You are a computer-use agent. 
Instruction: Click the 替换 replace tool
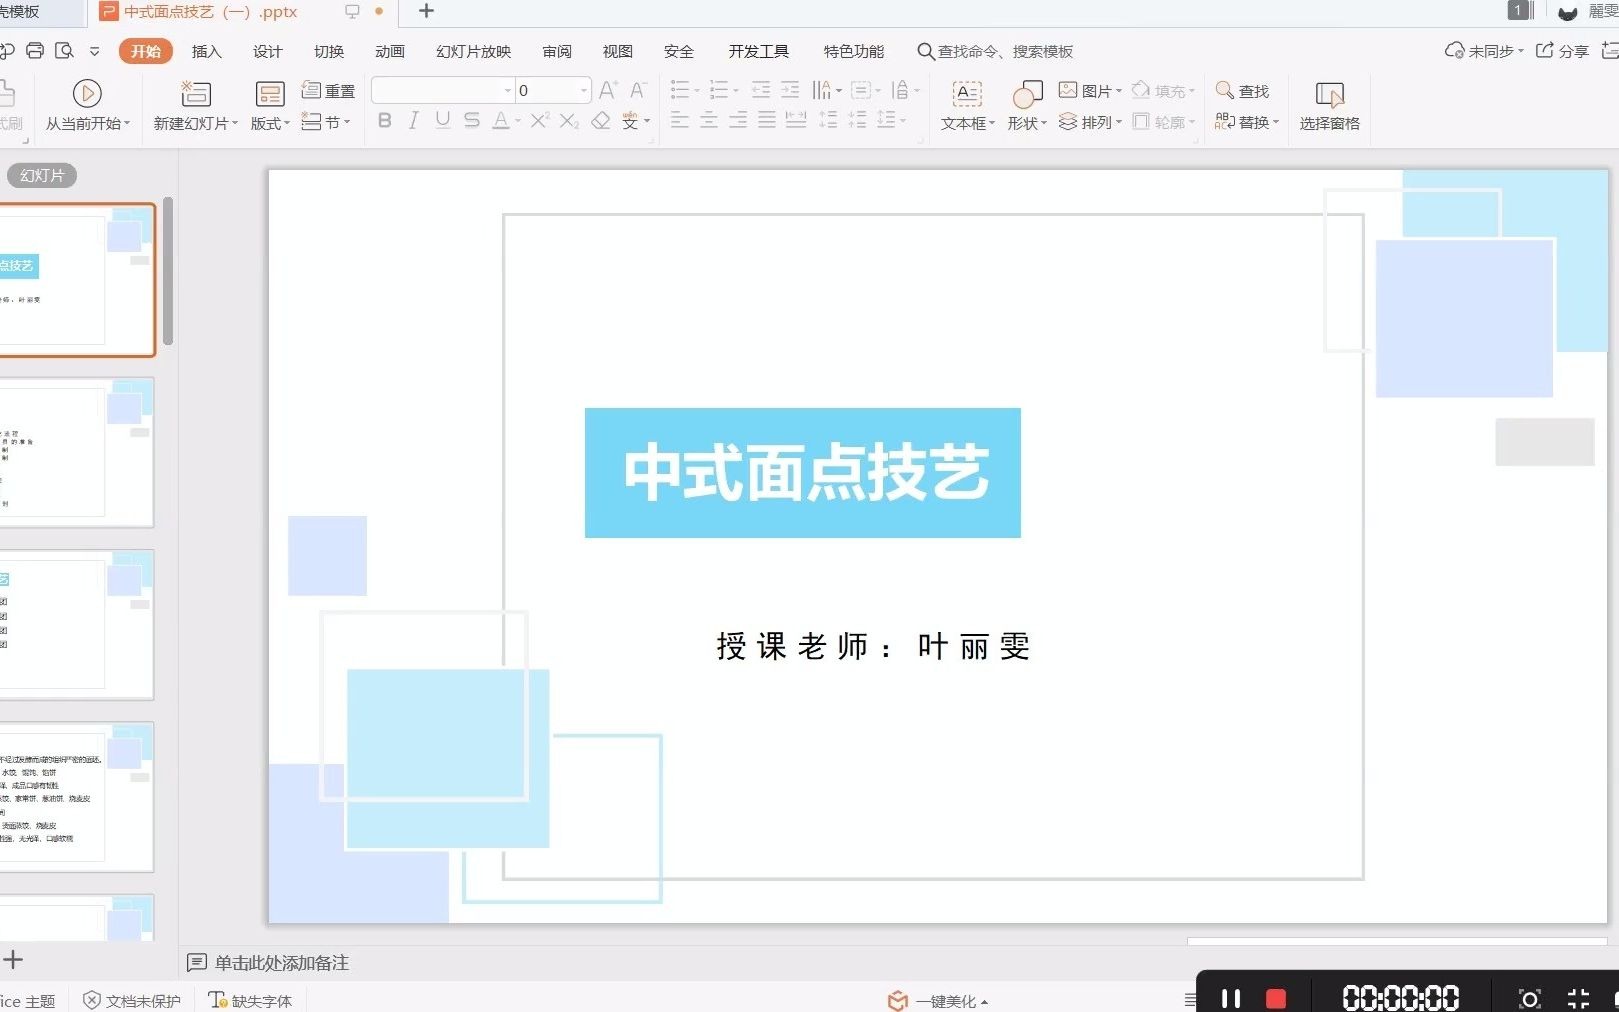[x=1247, y=122]
